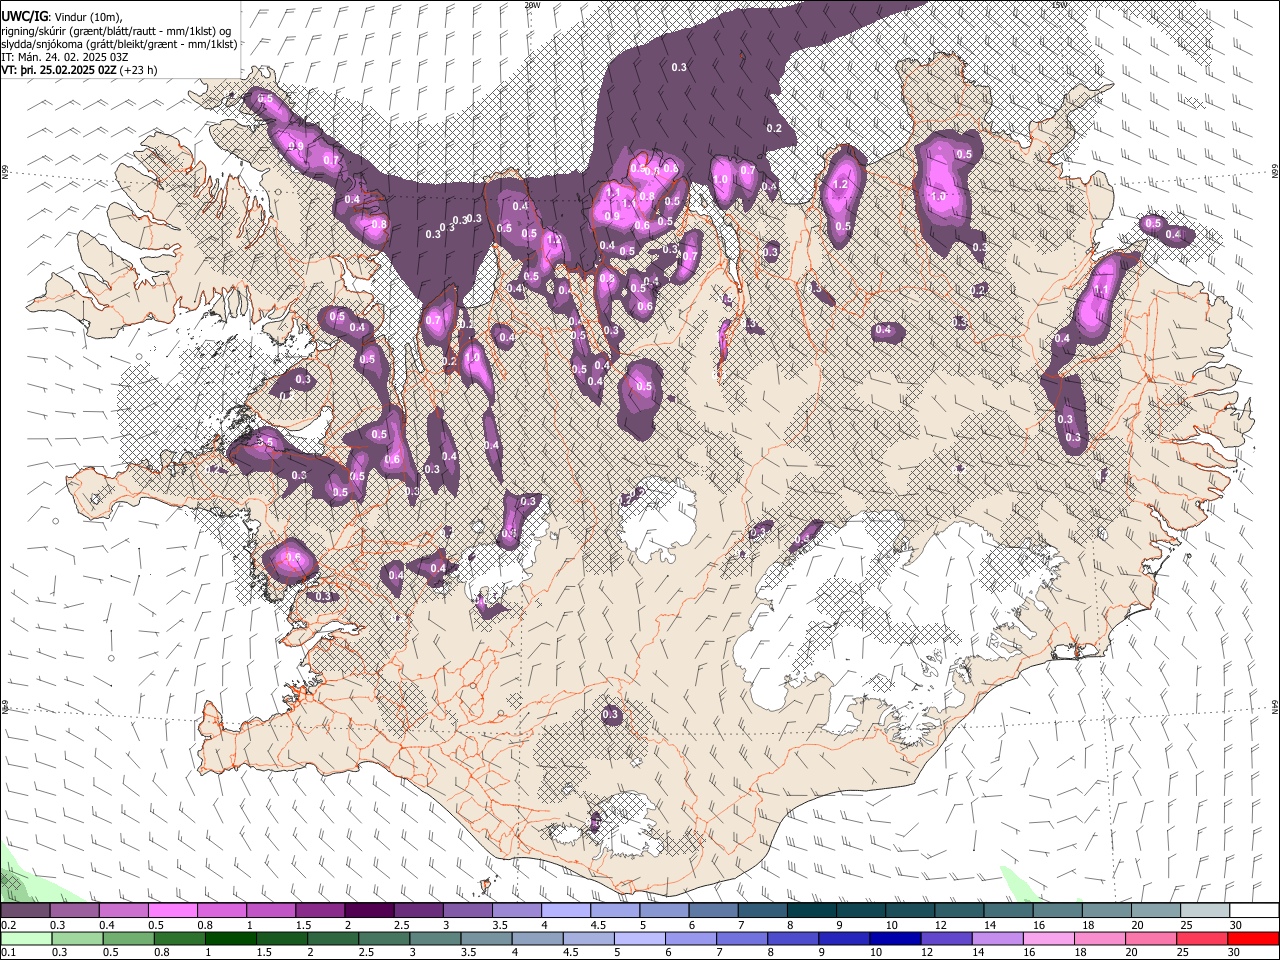The height and width of the screenshot is (960, 1280).
Task: Click the "UWC/IG: Vindur (10m)," title line
Action: click(61, 16)
